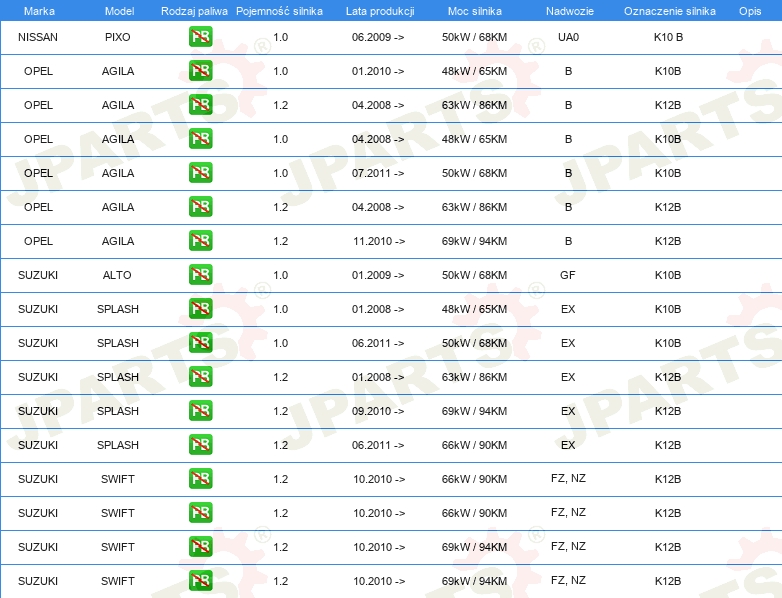Click 66kW / 90KM in the SPLASH row

click(474, 445)
